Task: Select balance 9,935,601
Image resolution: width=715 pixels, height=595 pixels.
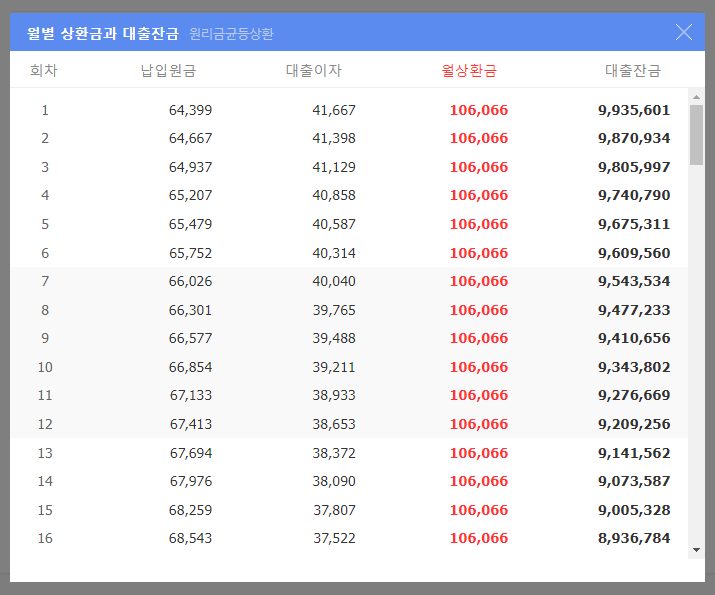Action: point(634,110)
